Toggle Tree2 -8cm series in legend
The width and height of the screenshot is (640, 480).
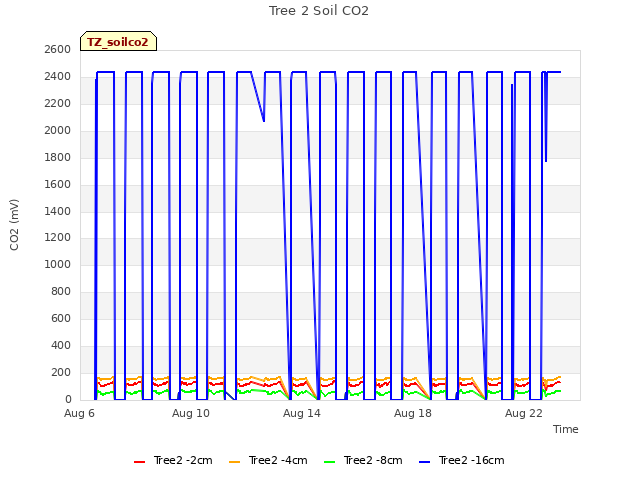pyautogui.click(x=363, y=460)
